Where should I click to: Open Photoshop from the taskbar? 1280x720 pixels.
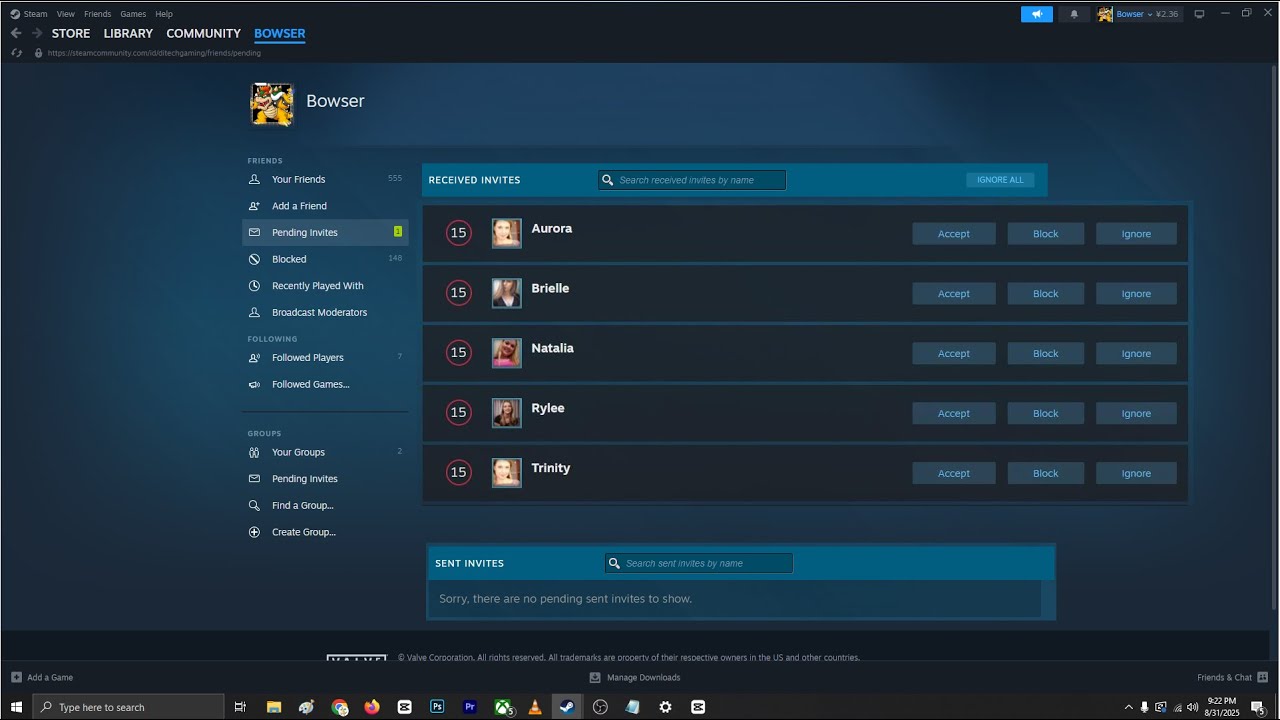pyautogui.click(x=437, y=707)
